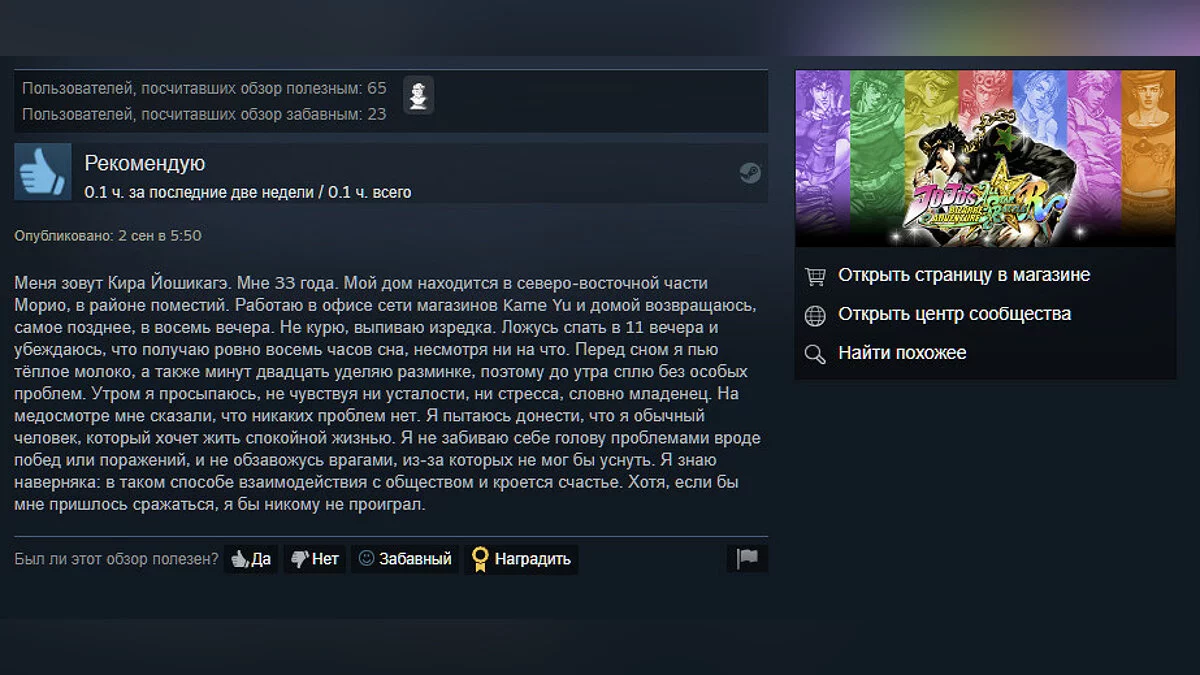Click the Steam logo icon in review header
The image size is (1200, 675).
pyautogui.click(x=750, y=173)
